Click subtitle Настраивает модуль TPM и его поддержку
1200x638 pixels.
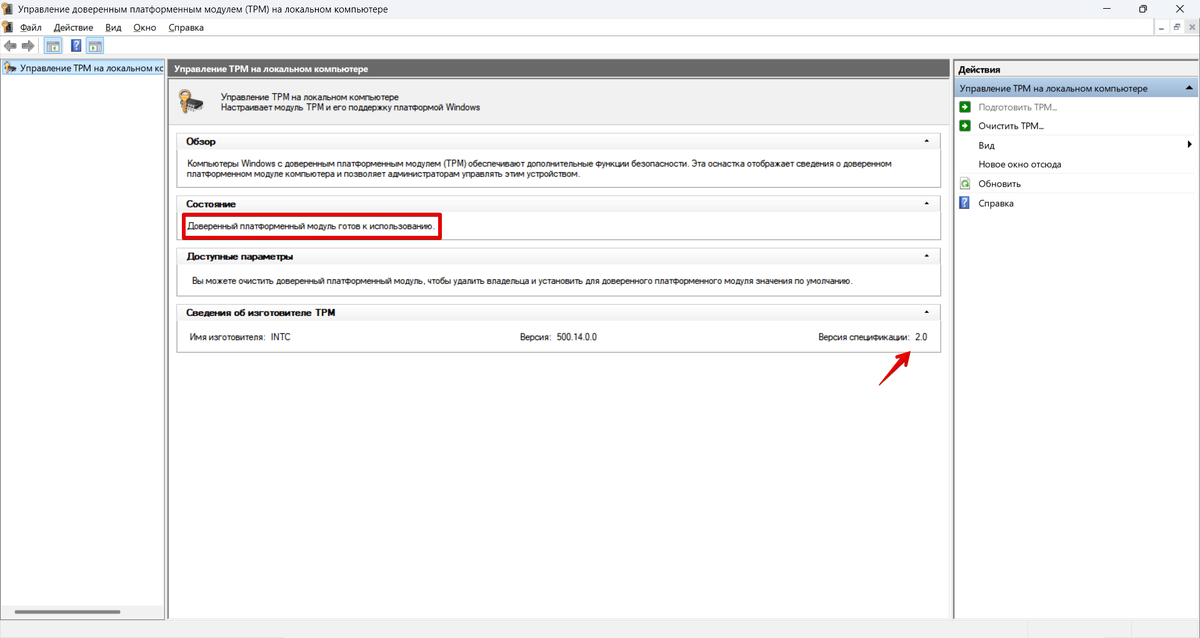350,107
